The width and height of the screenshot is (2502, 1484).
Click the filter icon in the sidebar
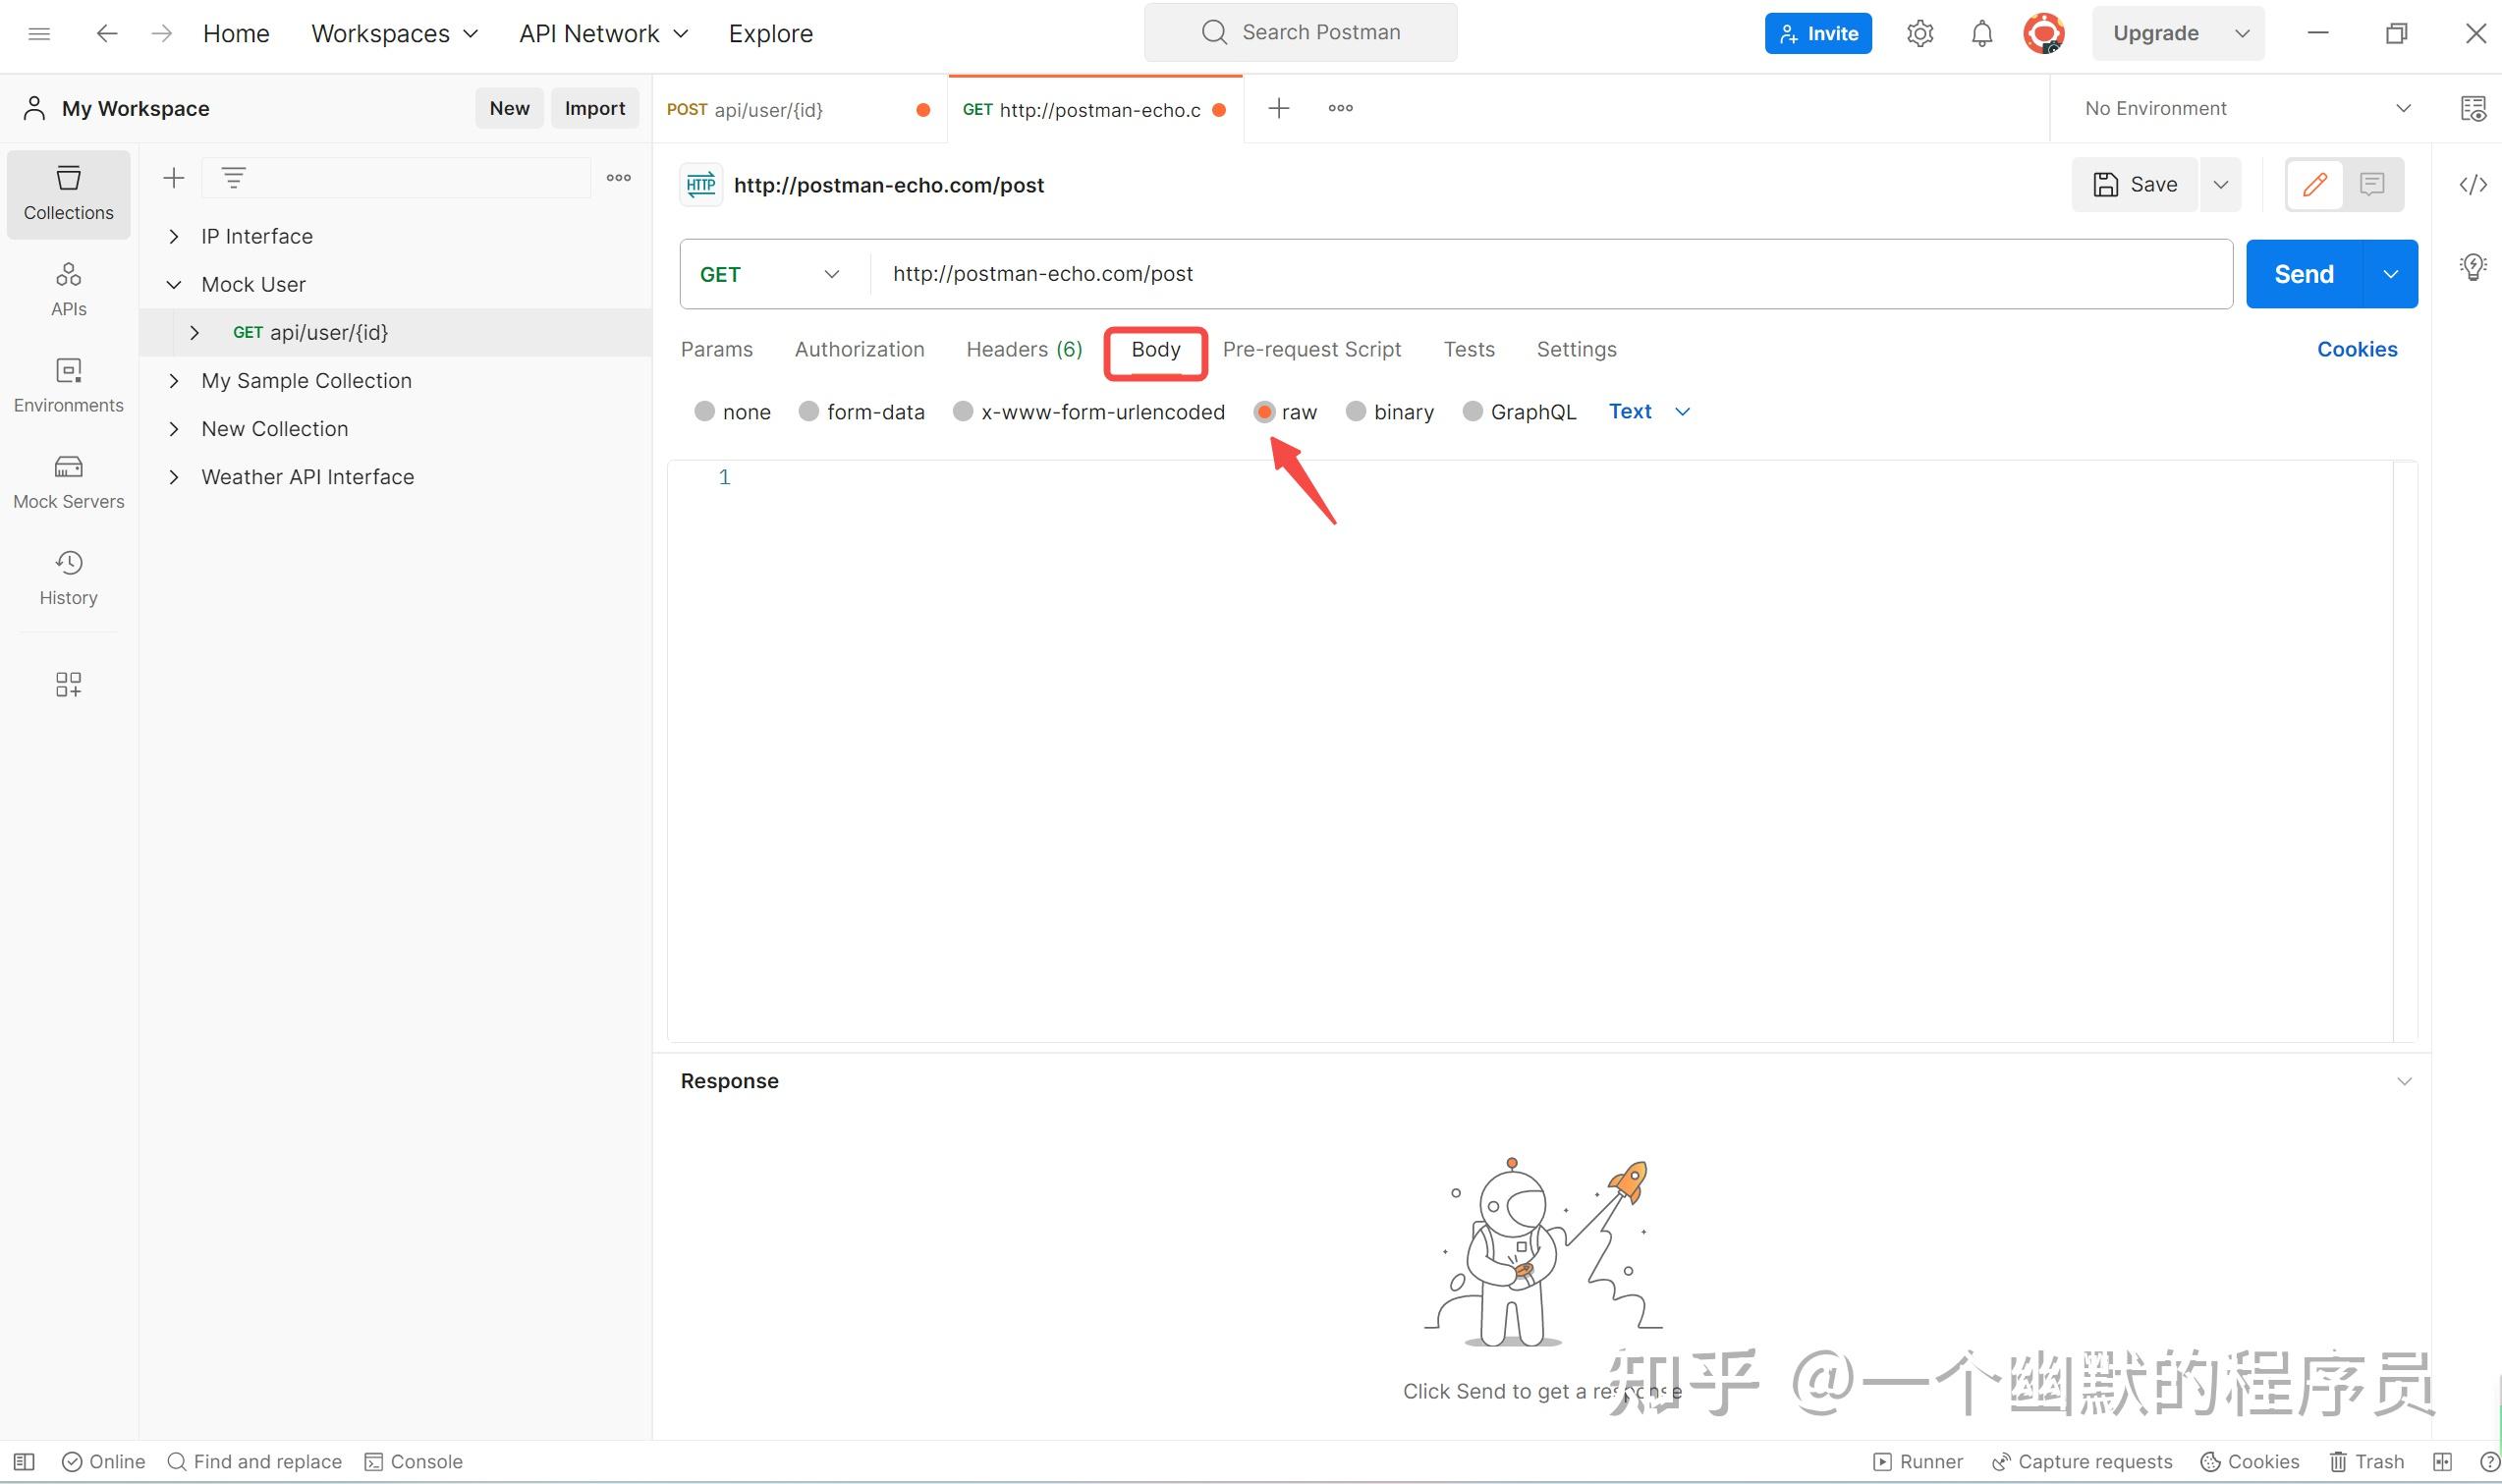pos(233,177)
